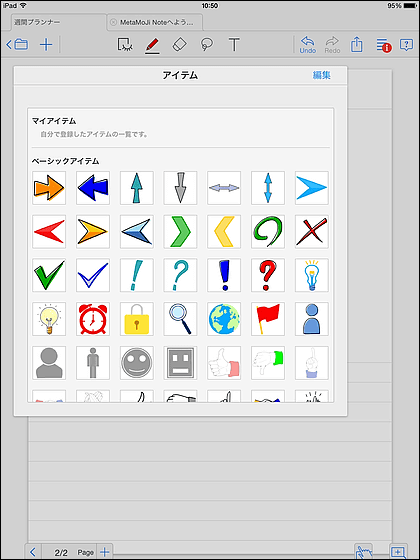This screenshot has height=560, width=420.
Task: Insert the red X cross item
Action: tap(312, 232)
